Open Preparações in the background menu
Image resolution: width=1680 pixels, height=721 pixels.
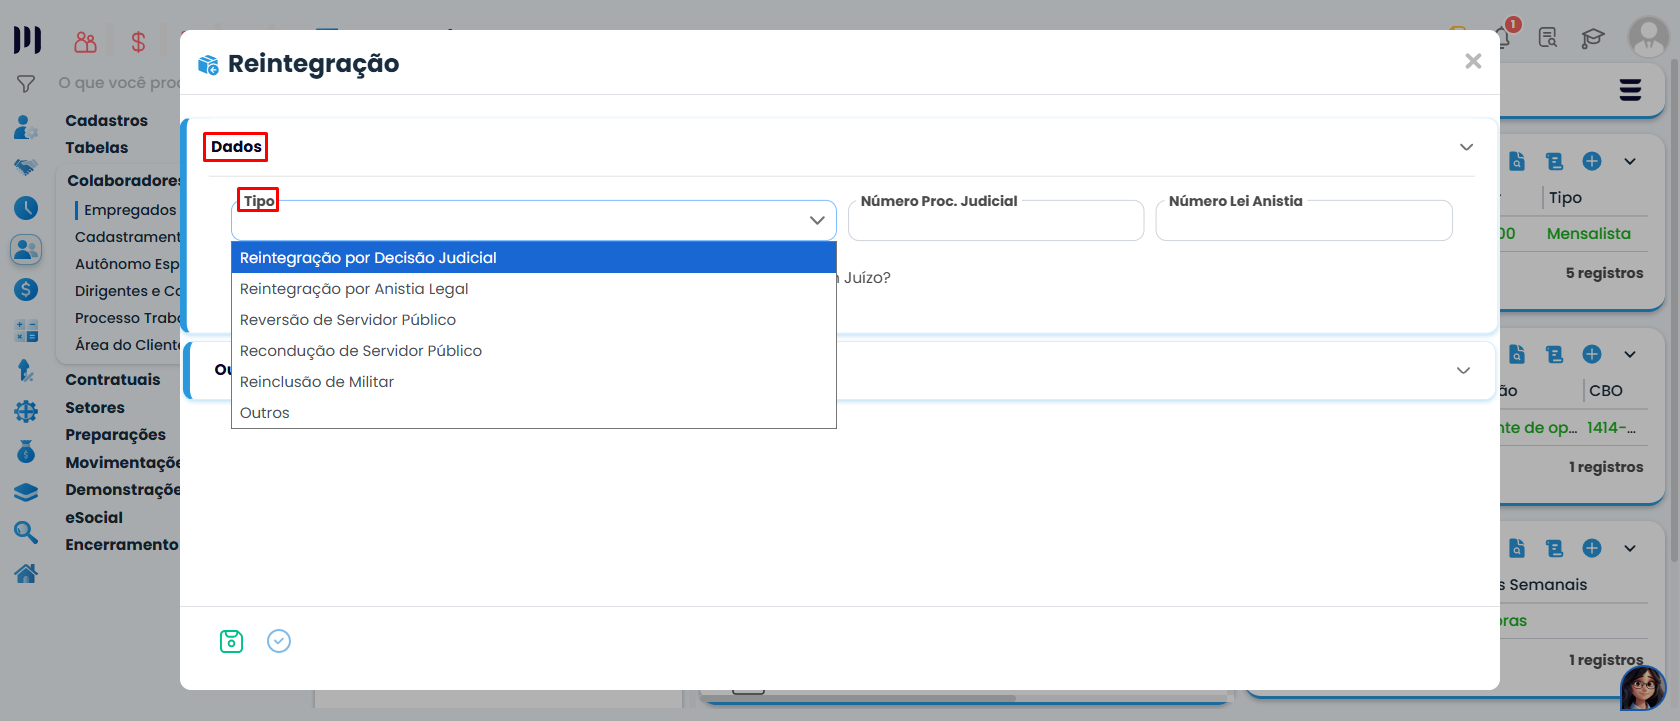[115, 435]
